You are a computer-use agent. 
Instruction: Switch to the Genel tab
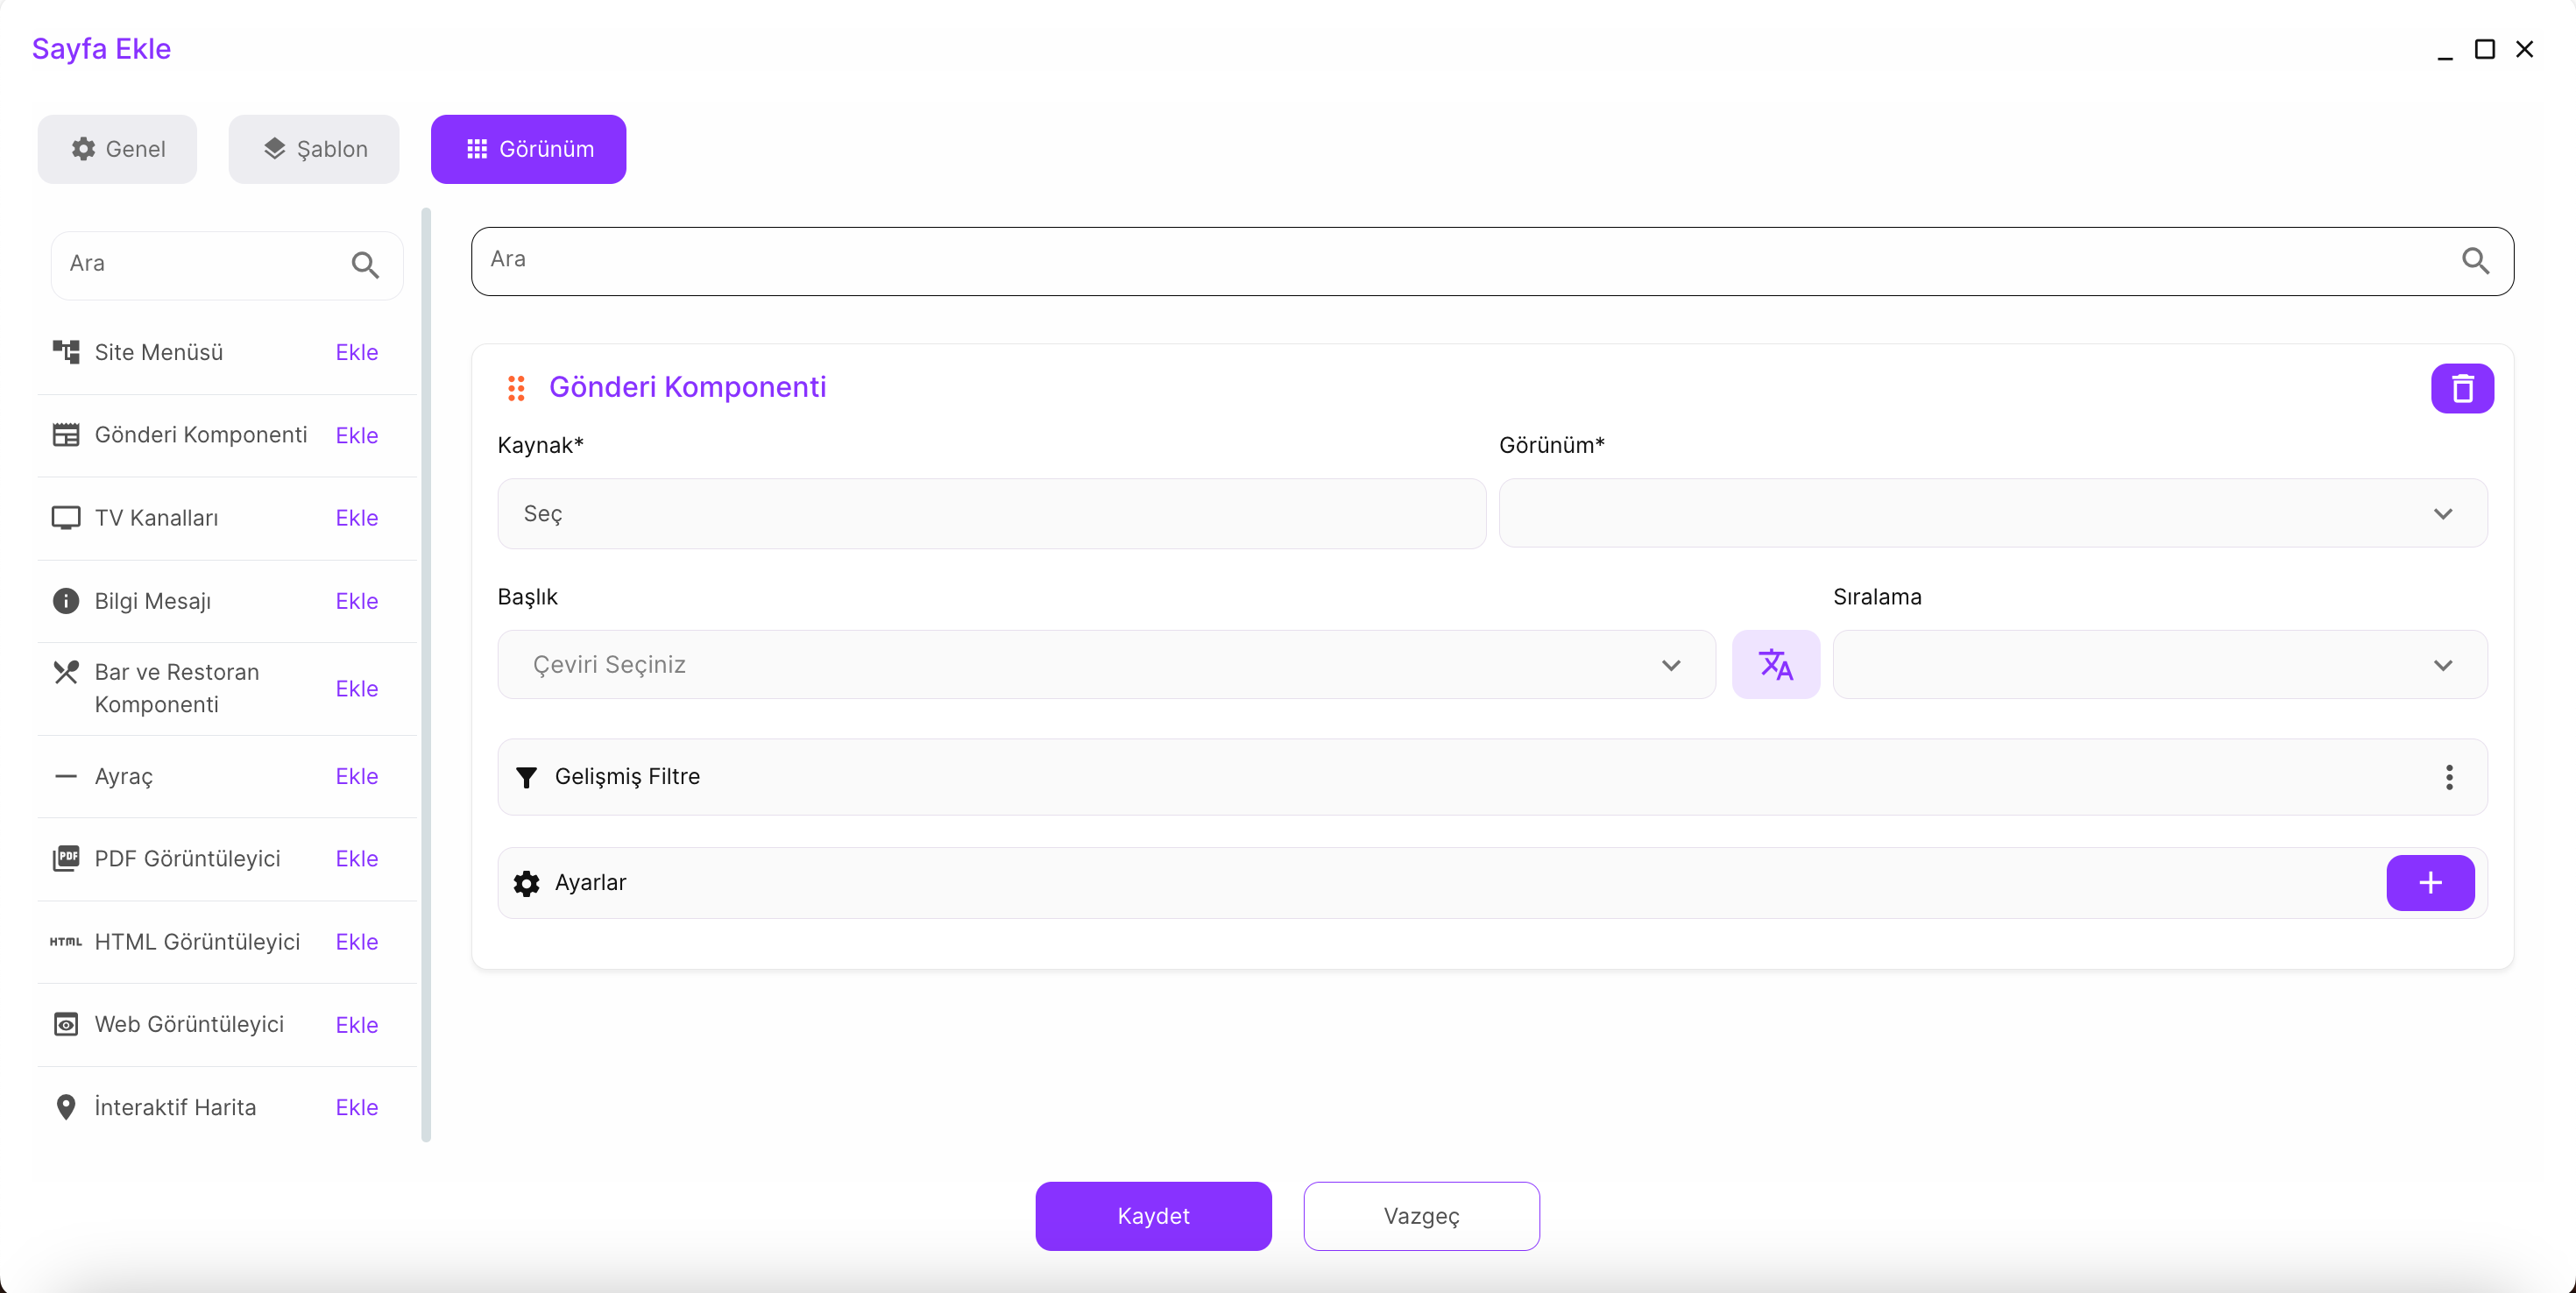click(117, 149)
